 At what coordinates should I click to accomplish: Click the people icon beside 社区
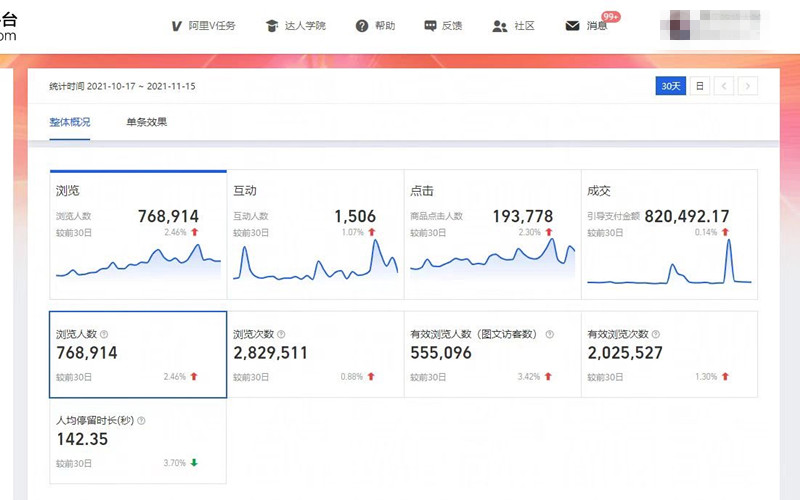coord(499,26)
